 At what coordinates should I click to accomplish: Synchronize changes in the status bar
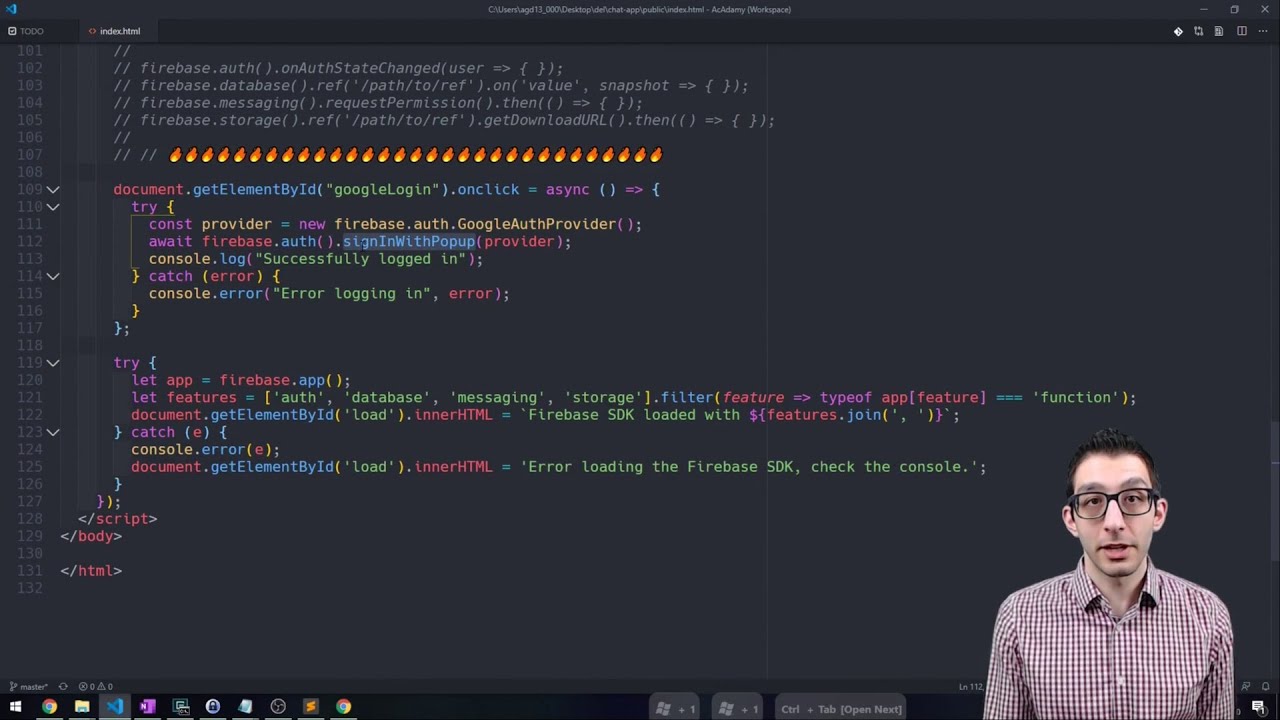click(x=63, y=687)
